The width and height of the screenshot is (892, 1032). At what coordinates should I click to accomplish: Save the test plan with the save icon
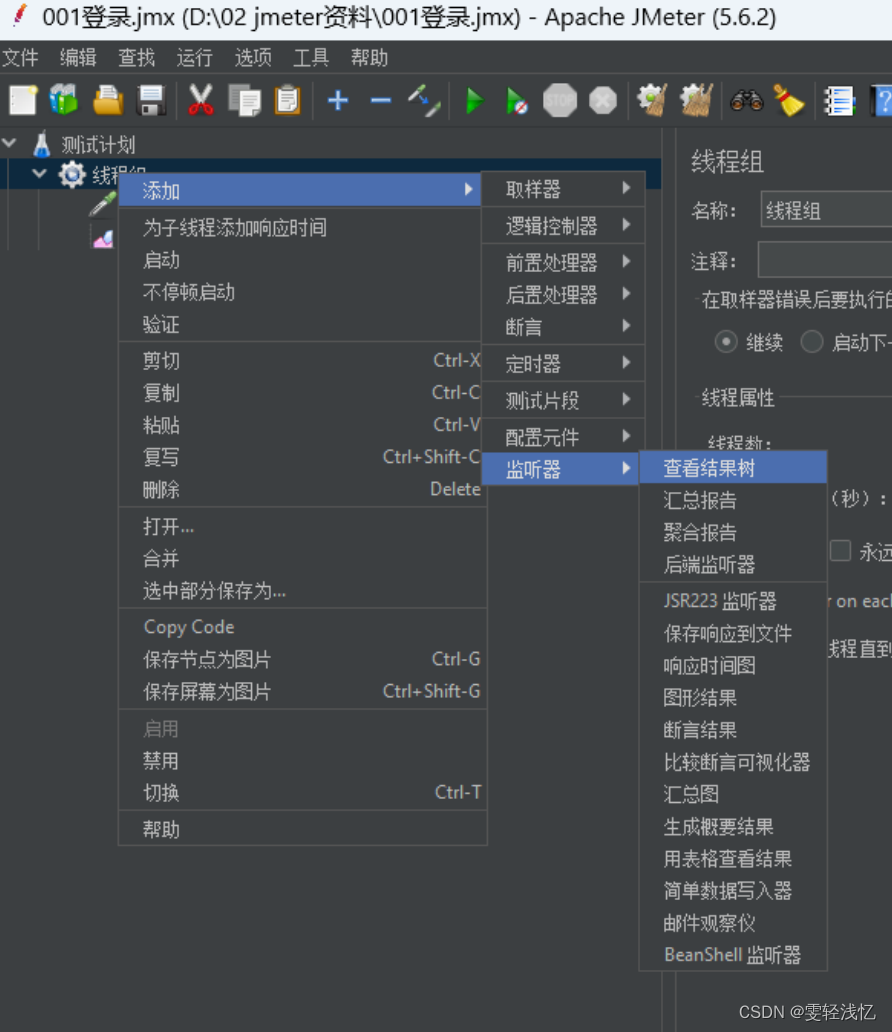[x=152, y=100]
